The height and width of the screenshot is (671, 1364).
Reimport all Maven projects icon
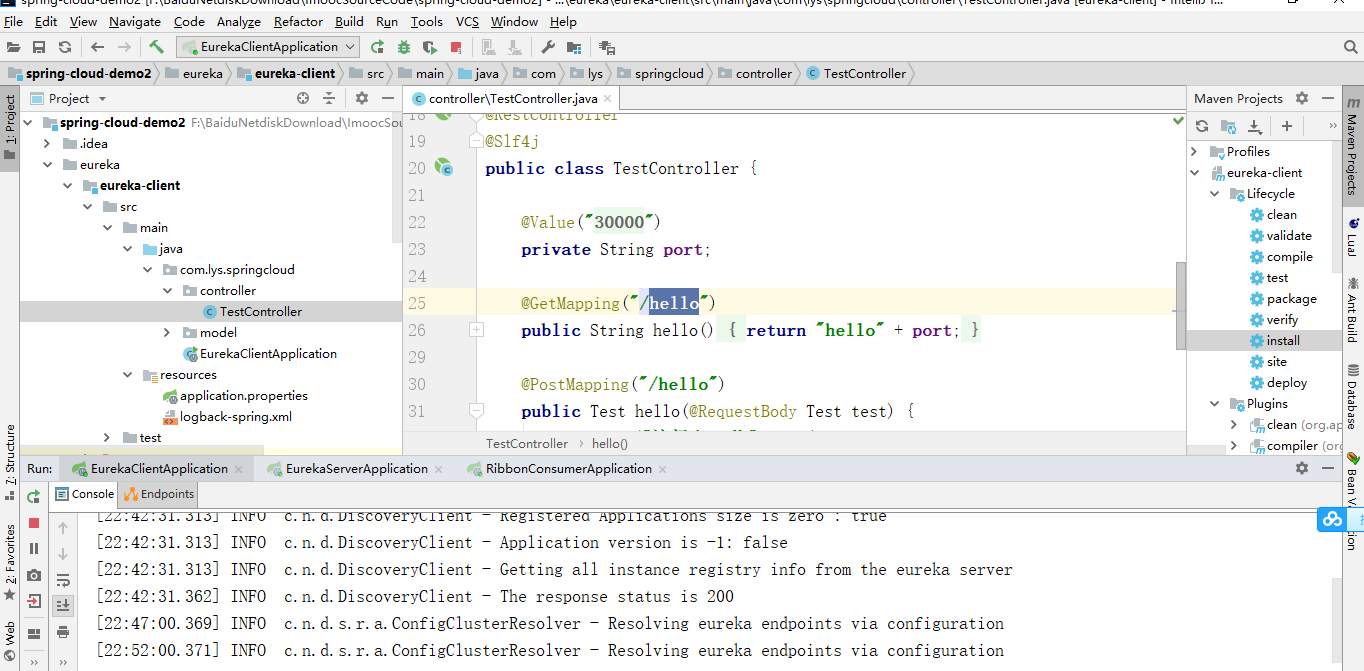click(x=1202, y=126)
